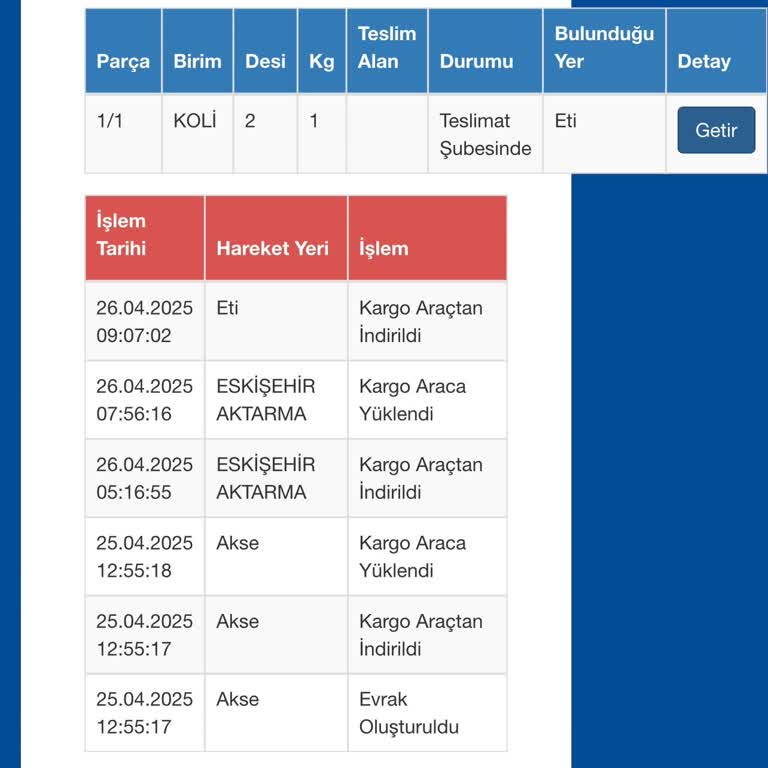768x768 pixels.
Task: Click Kargo Araca Yüklendi in 12:55:18 row
Action: (412, 557)
